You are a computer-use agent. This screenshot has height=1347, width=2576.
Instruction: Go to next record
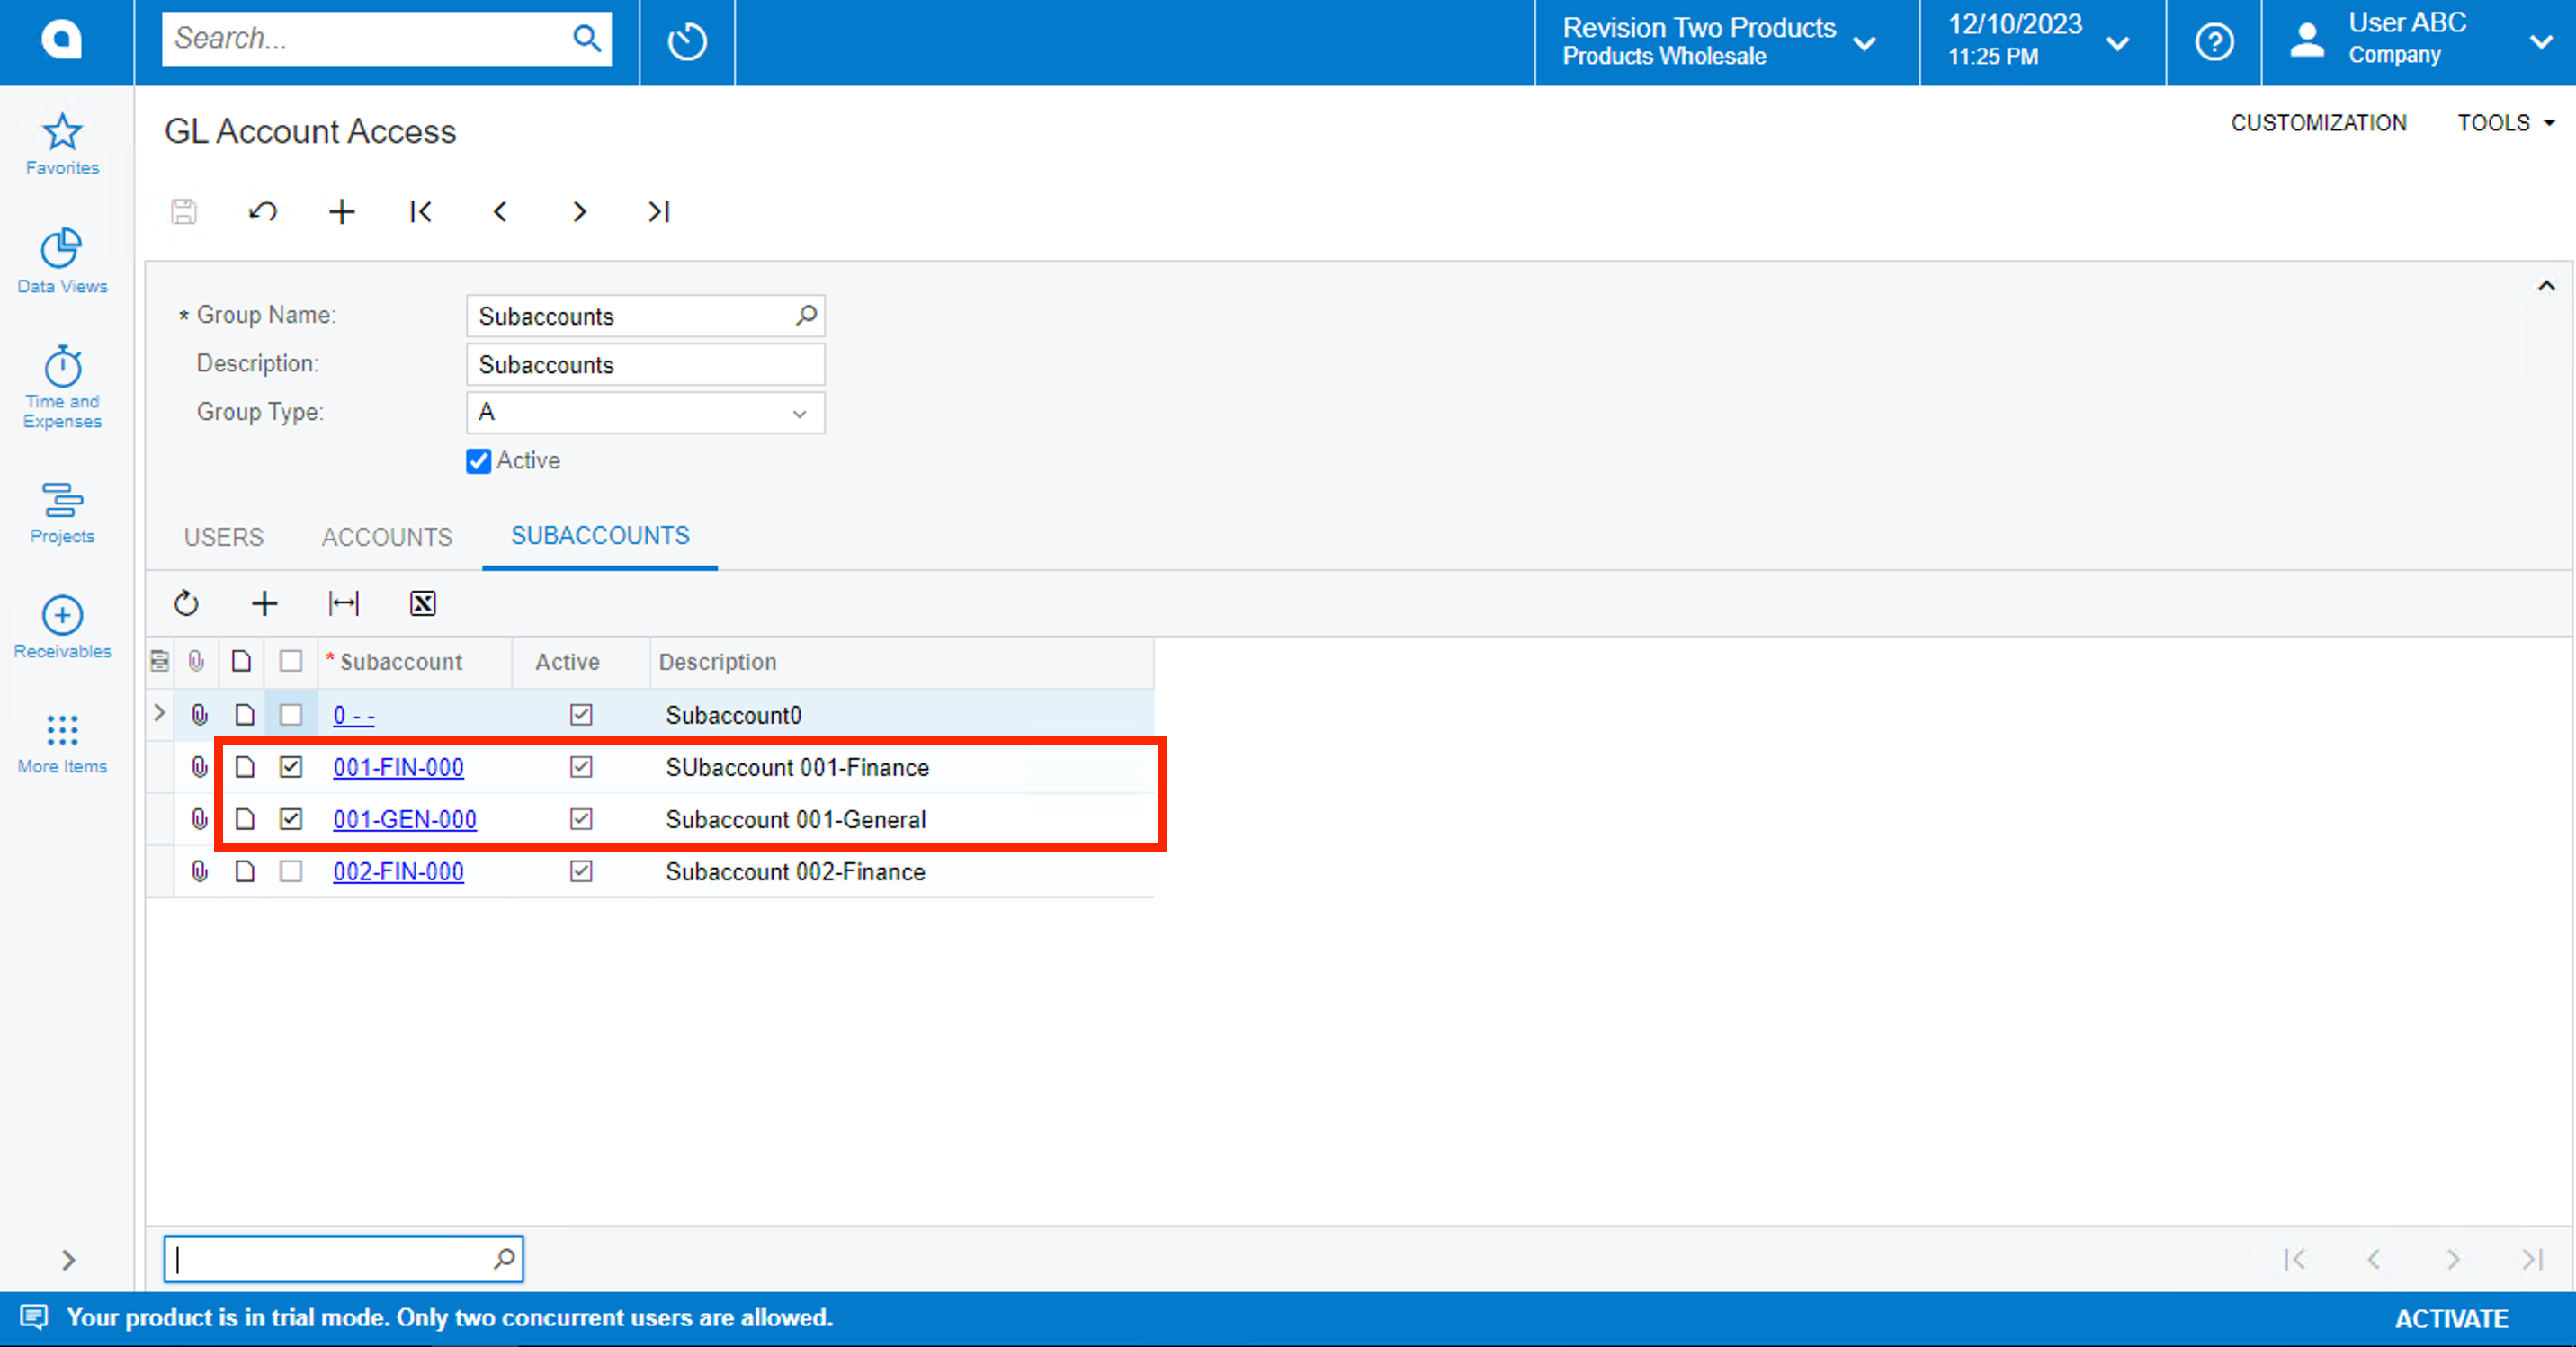579,211
